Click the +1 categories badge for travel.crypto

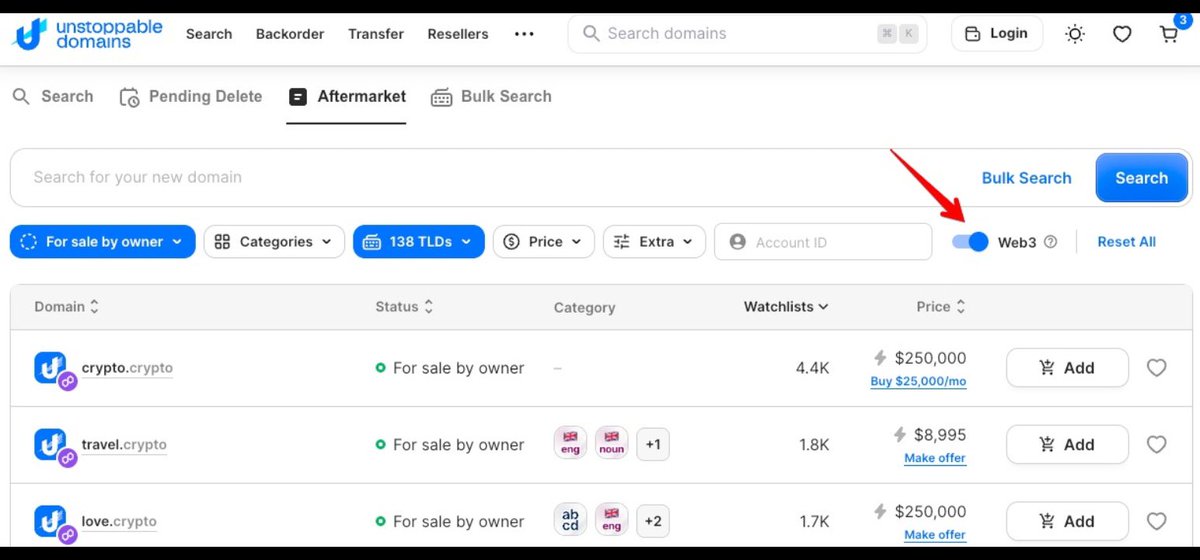pos(653,444)
